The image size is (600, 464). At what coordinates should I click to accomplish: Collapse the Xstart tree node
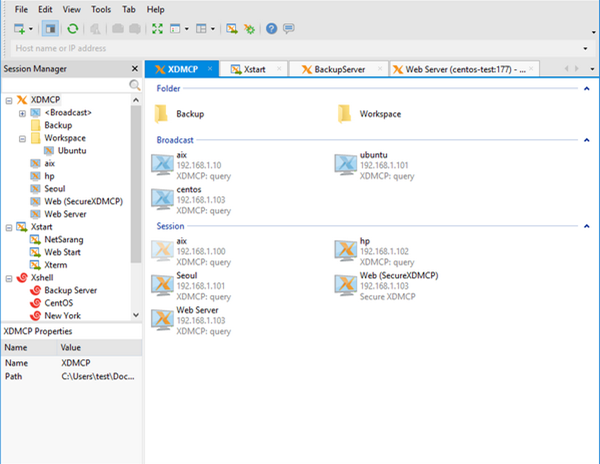[9, 227]
